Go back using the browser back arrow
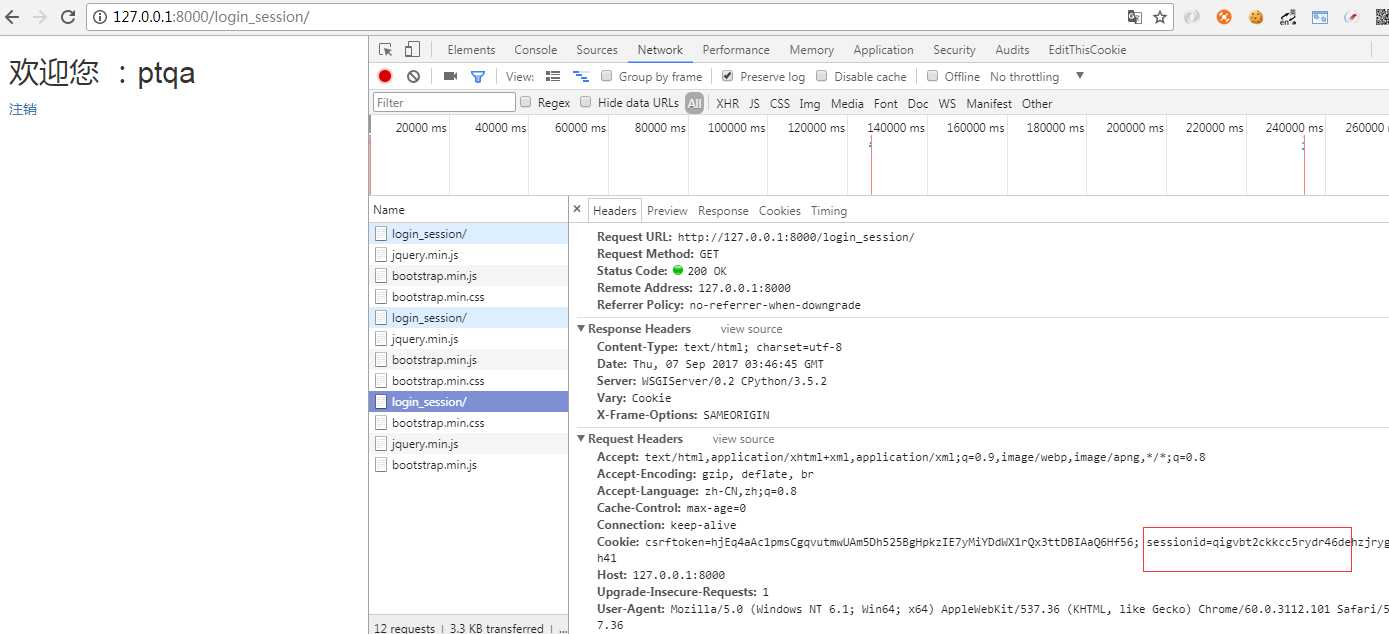Screen dimensions: 1389x634 (x=13, y=17)
